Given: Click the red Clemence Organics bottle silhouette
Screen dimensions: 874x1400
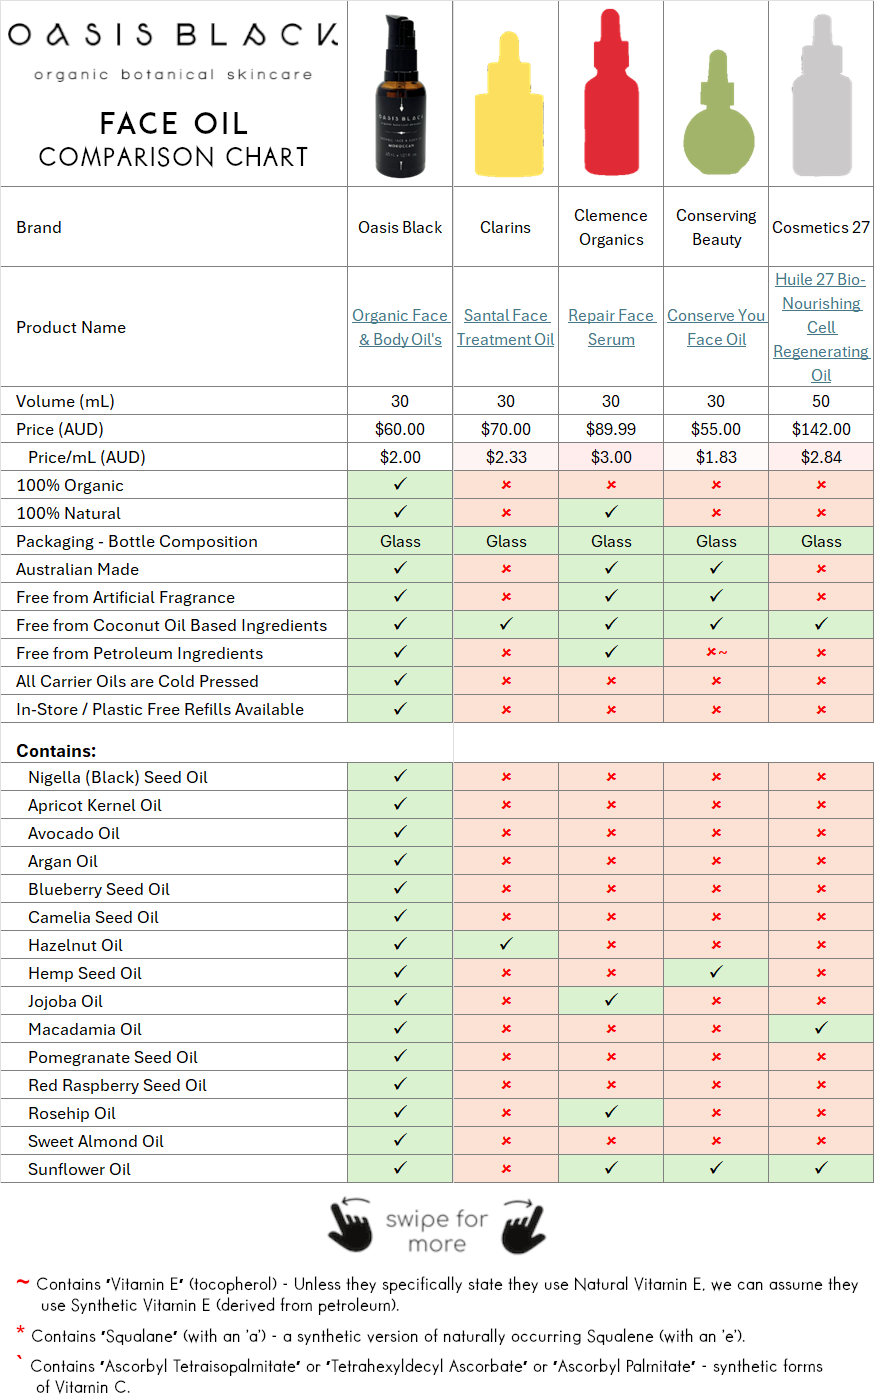Looking at the screenshot, I should tap(611, 92).
